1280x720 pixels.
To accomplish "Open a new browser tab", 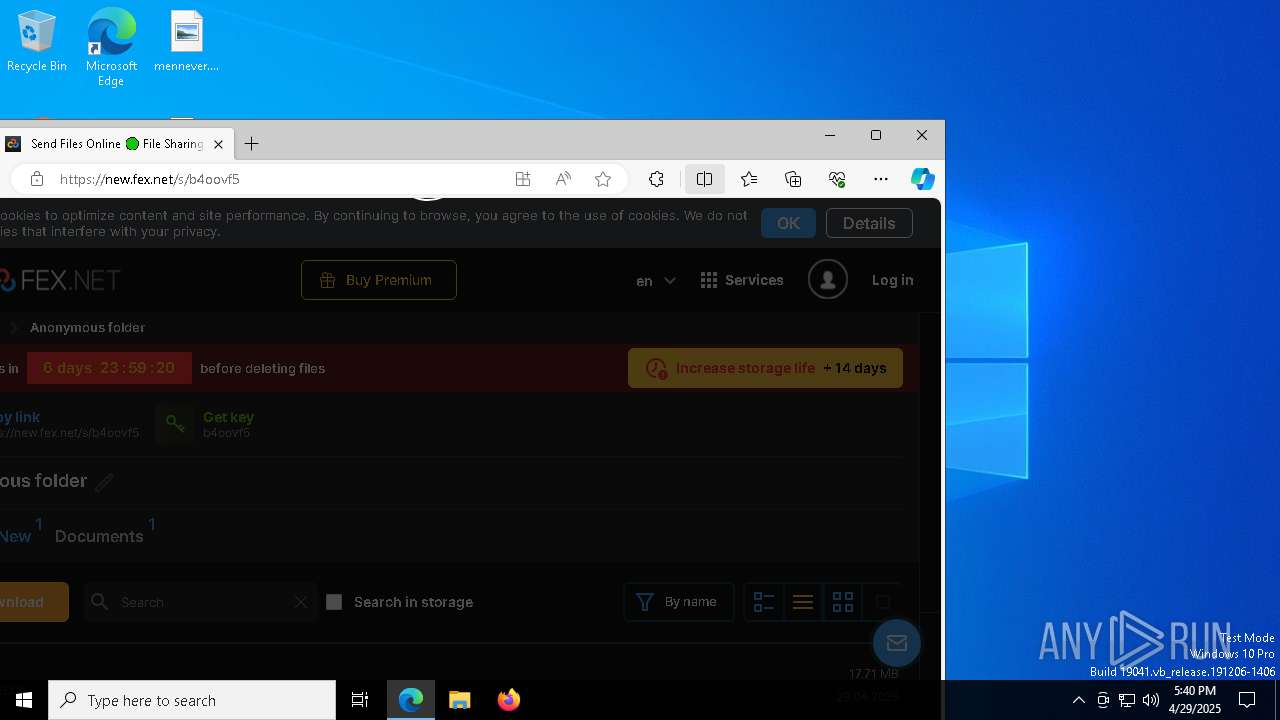I will [251, 144].
